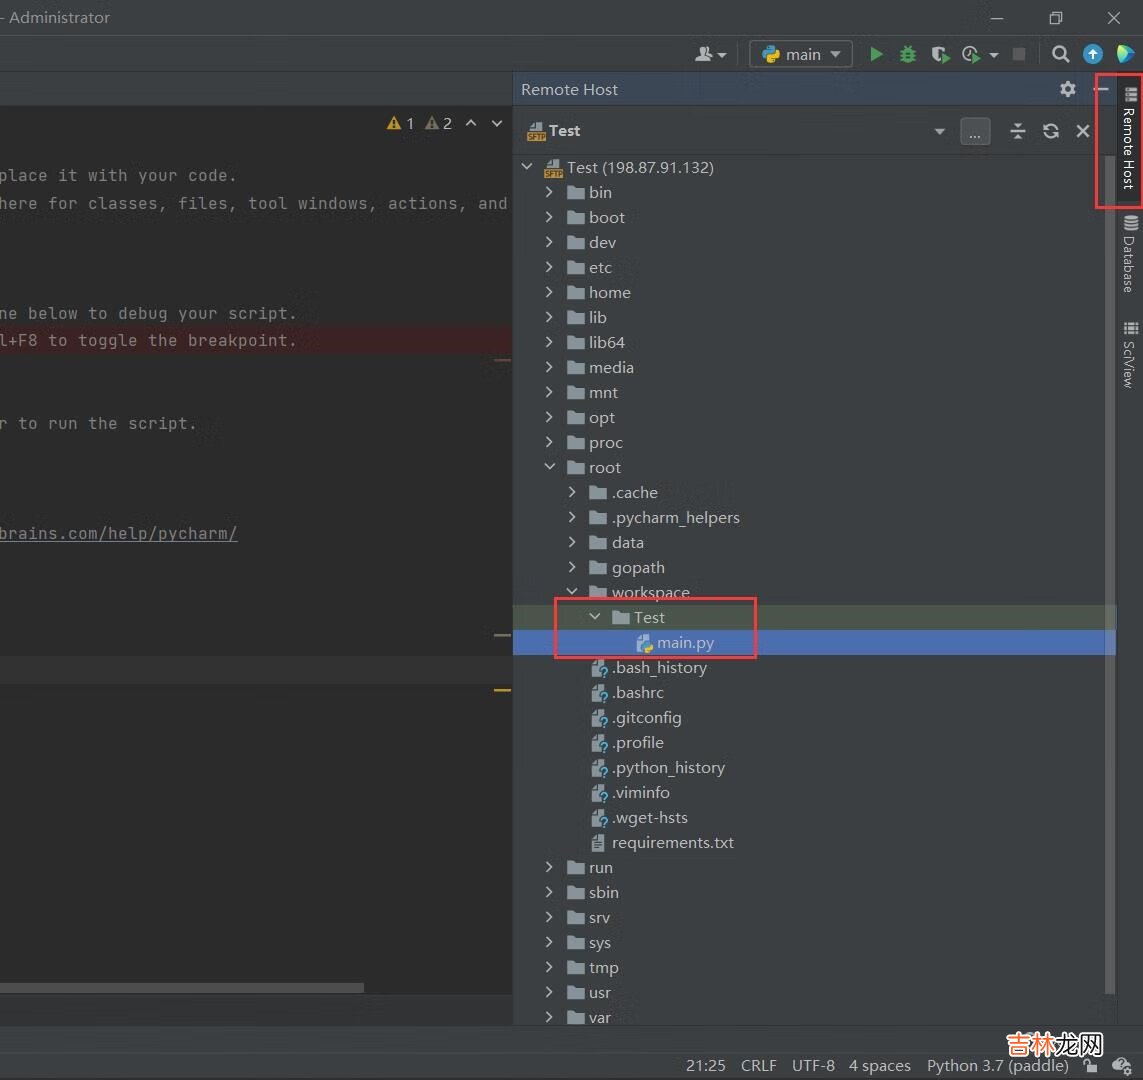Collapse all nodes in Remote Host tree

[x=1017, y=131]
